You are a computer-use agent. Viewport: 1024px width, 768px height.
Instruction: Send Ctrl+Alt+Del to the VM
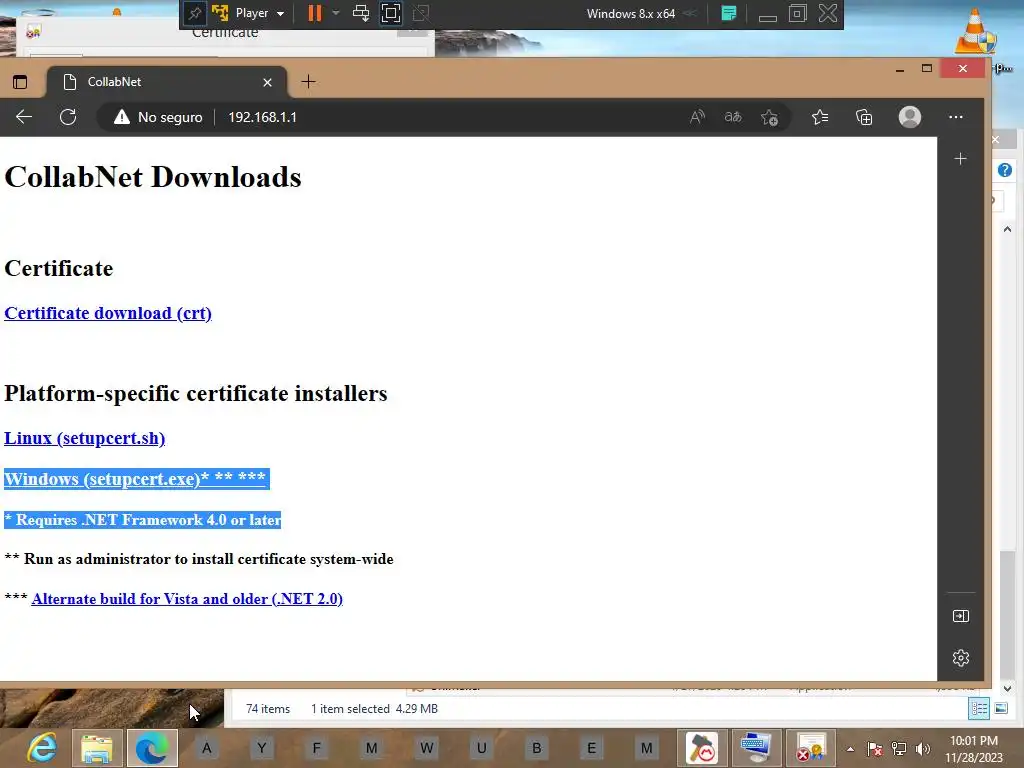(360, 13)
